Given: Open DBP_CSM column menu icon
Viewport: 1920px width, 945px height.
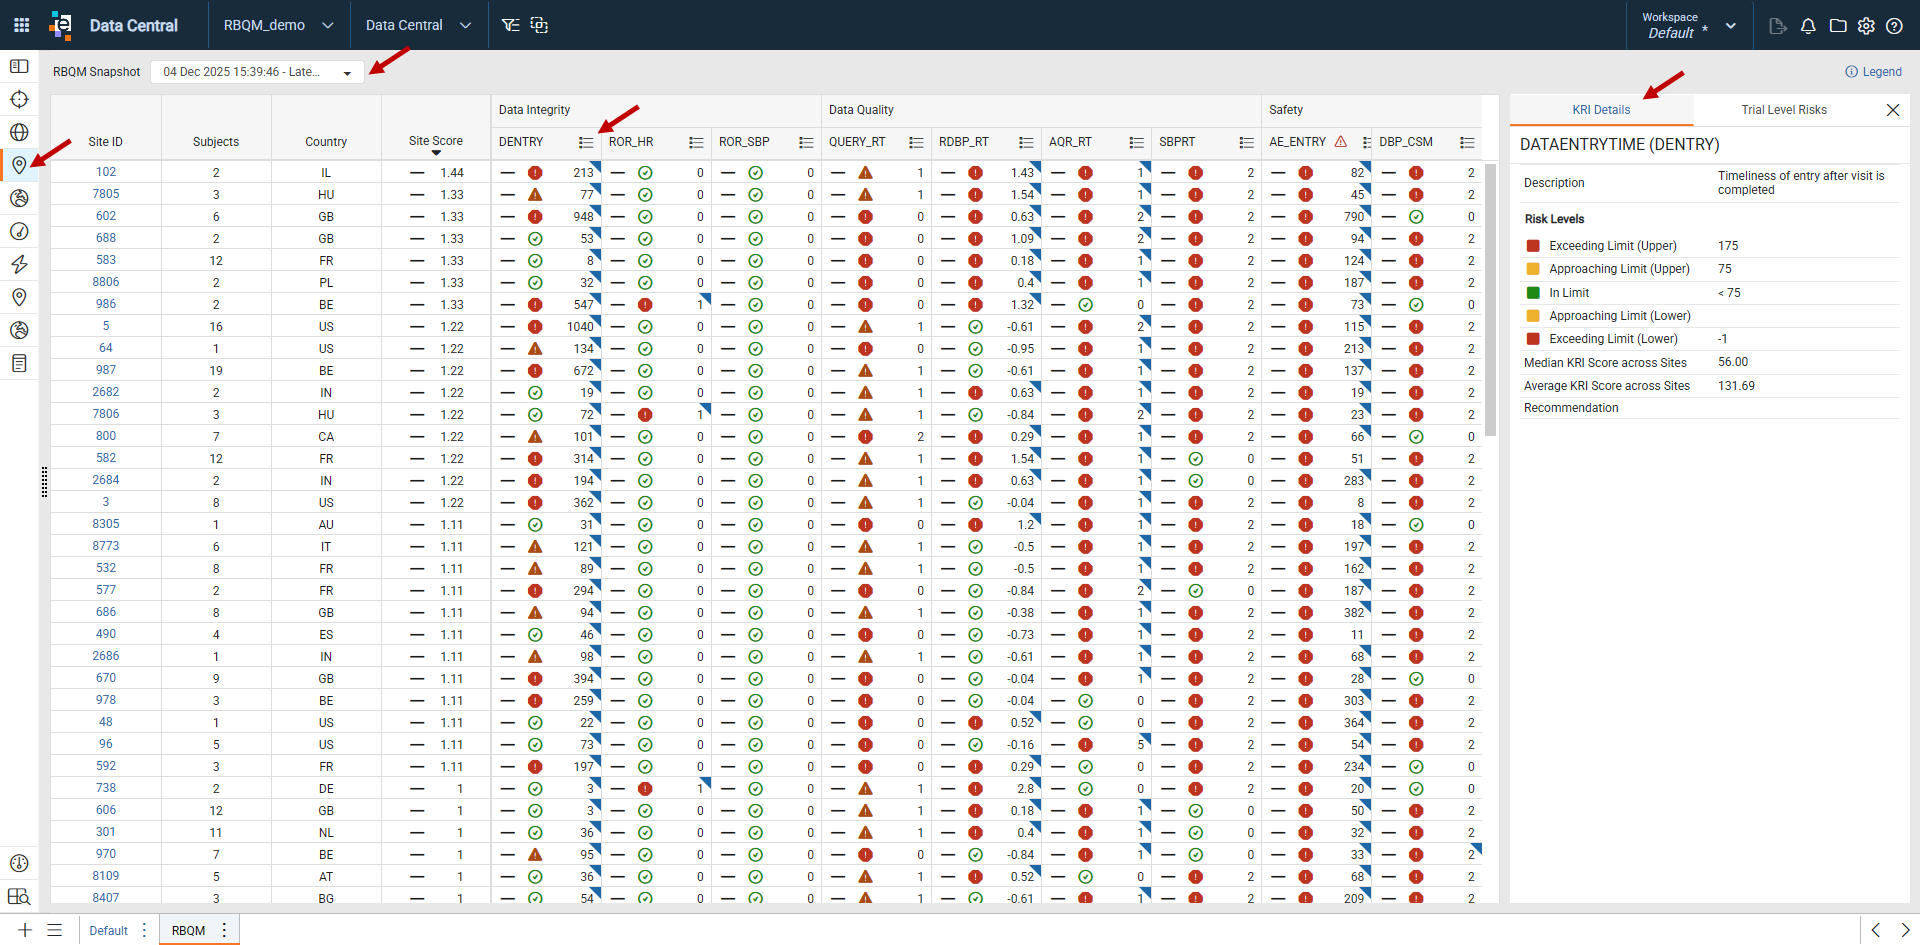Looking at the screenshot, I should tap(1467, 143).
